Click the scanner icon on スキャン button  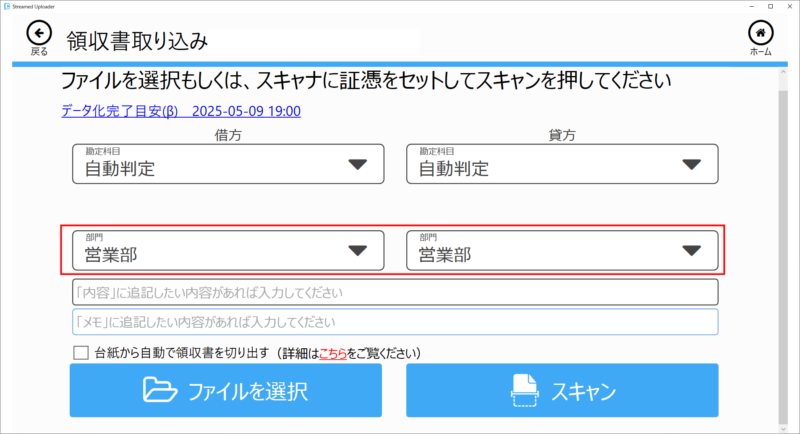coord(524,390)
